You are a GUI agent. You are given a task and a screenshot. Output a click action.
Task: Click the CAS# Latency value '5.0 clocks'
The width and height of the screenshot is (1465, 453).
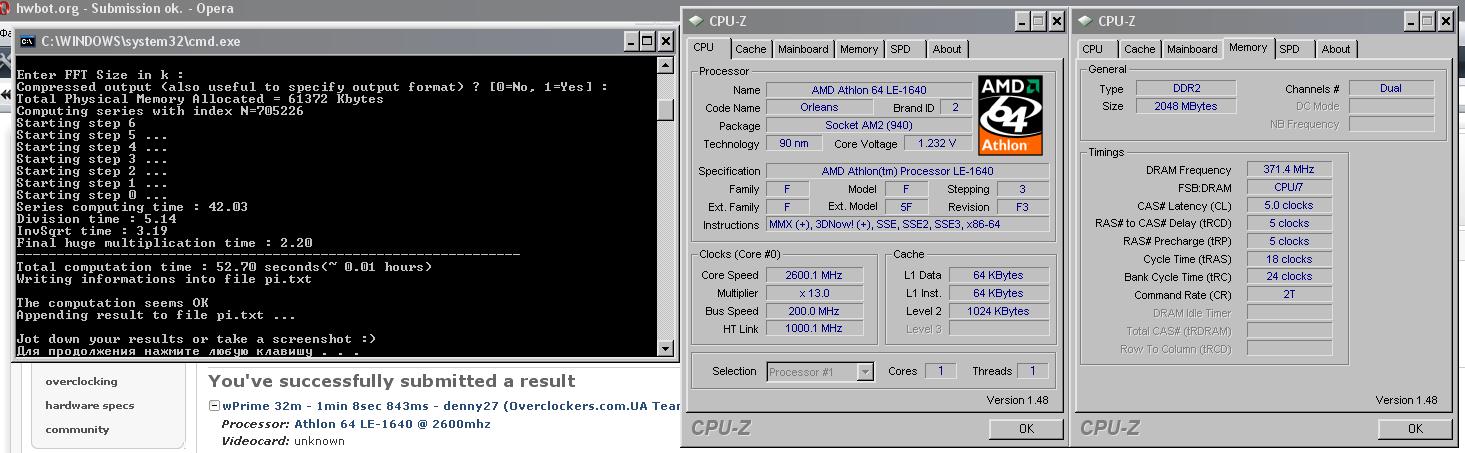pyautogui.click(x=1289, y=206)
